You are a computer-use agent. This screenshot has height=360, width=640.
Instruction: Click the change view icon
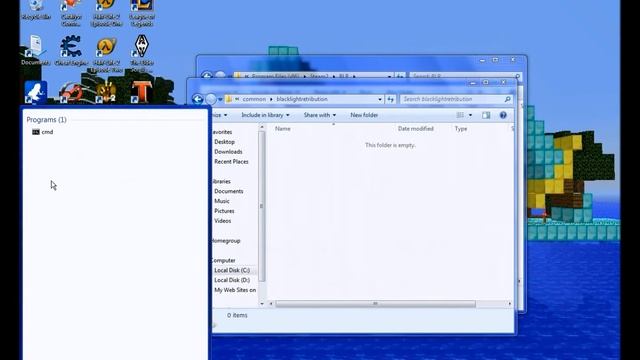[460, 115]
